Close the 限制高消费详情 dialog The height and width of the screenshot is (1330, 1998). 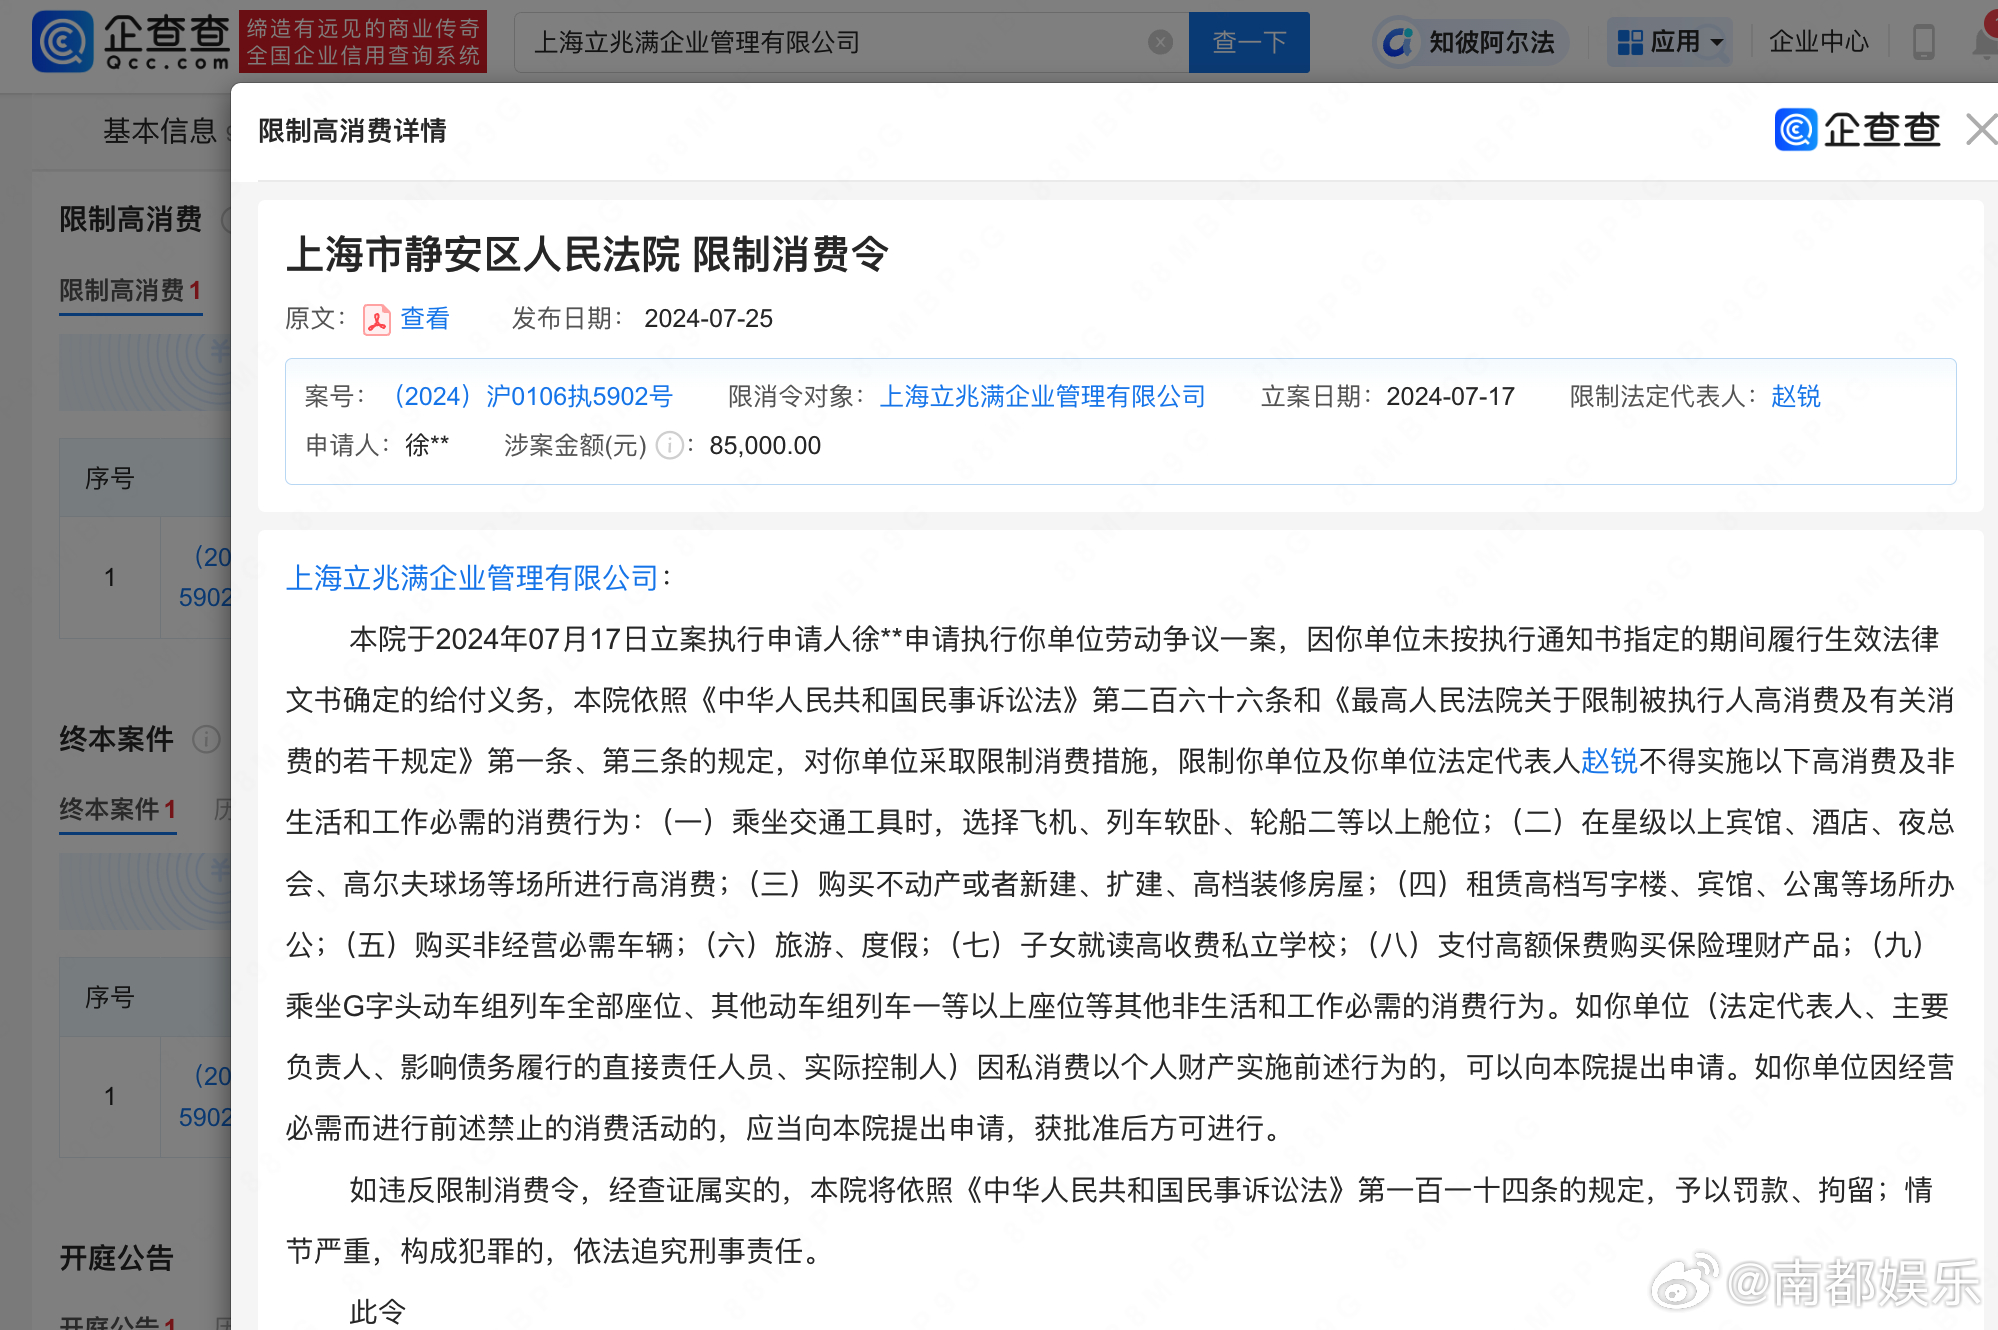pyautogui.click(x=1980, y=130)
